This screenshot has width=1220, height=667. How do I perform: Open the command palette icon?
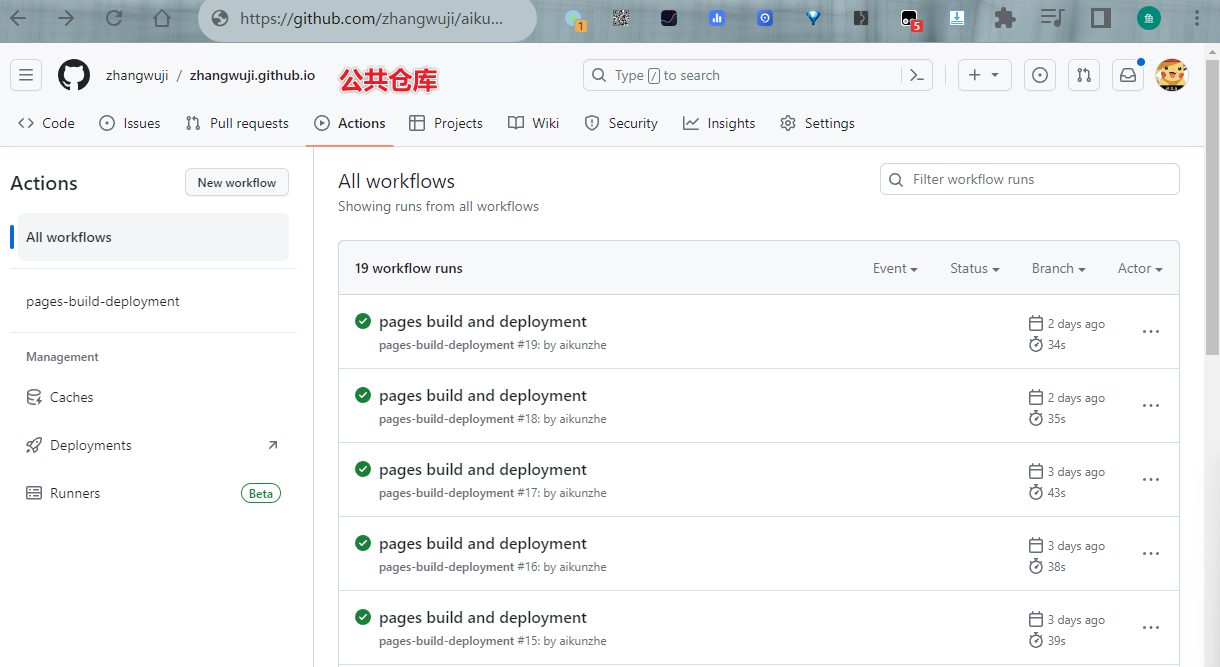(916, 75)
